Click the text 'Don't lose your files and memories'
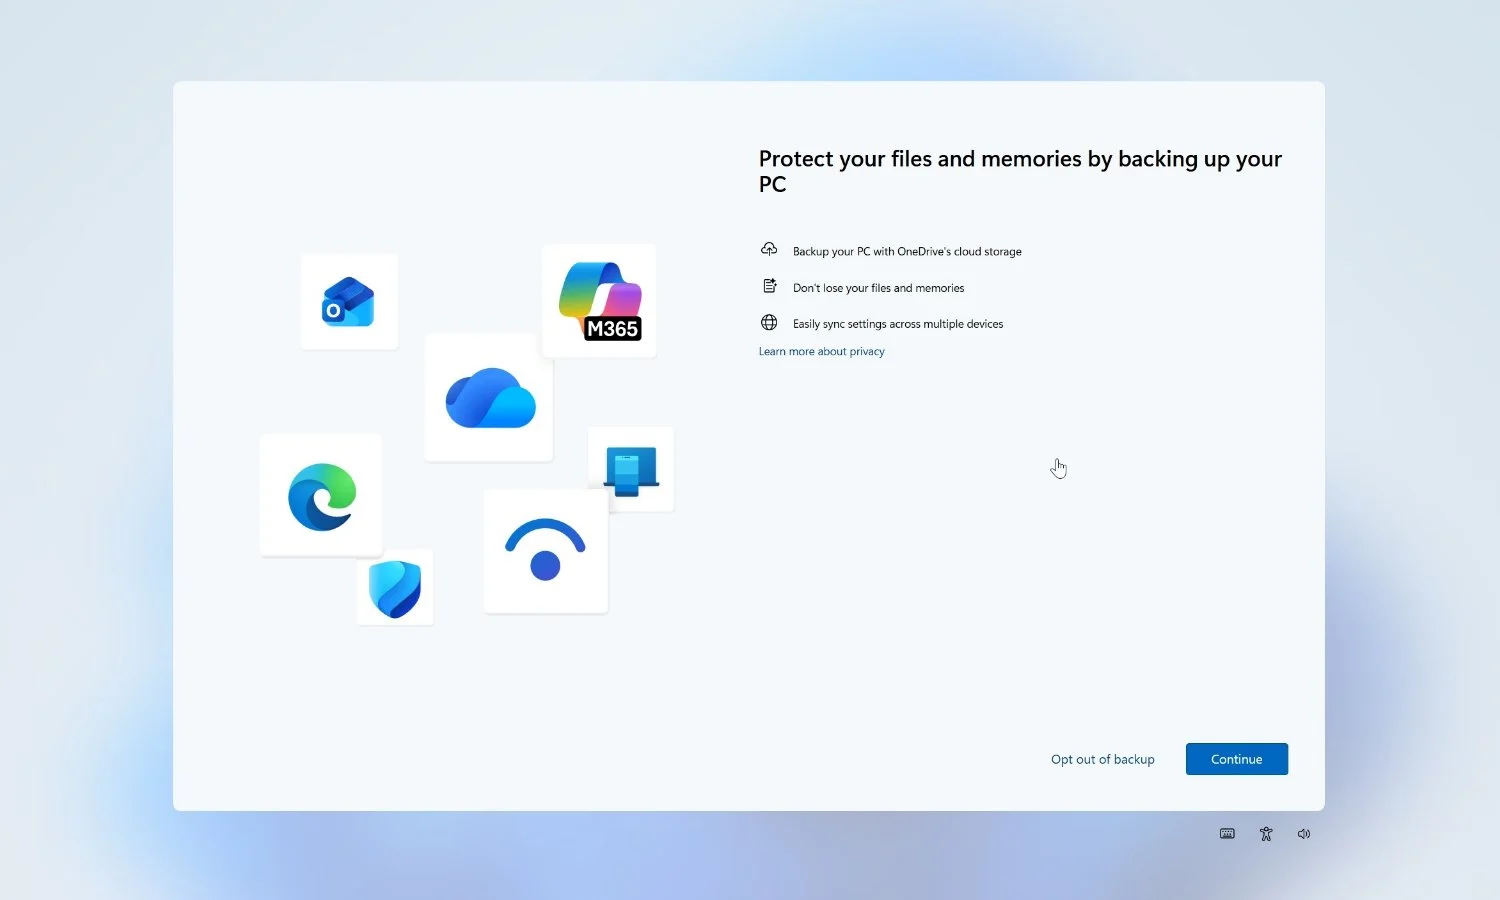This screenshot has width=1500, height=900. pos(878,288)
